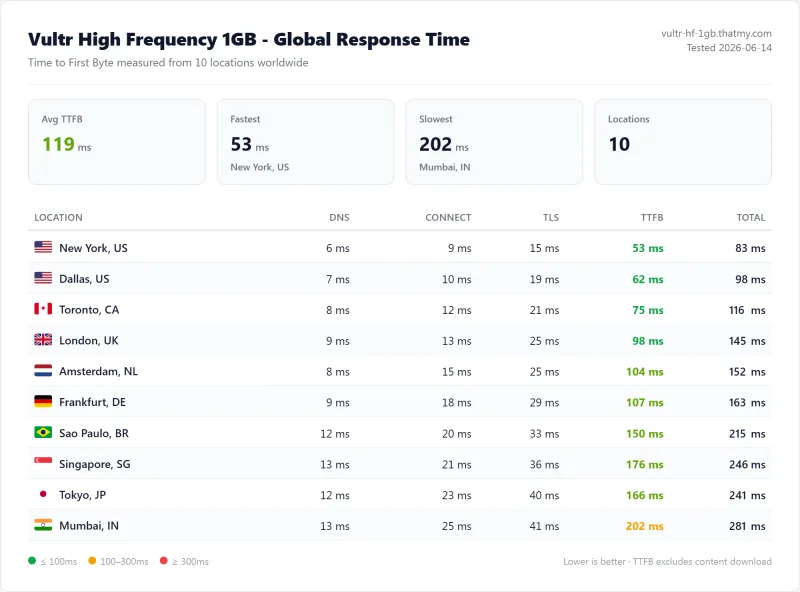The image size is (800, 592).
Task: Click the Brazilian flag beside Sao Paulo
Action: point(43,432)
